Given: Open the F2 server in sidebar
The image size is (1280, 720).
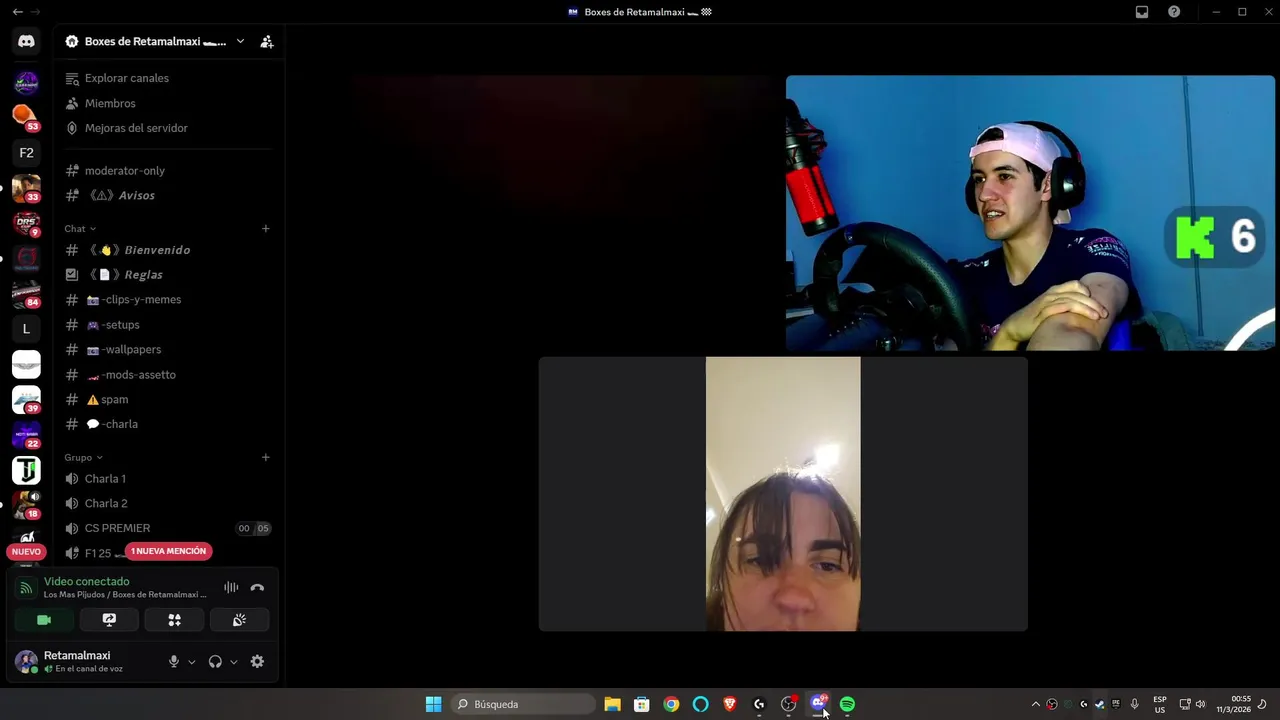Looking at the screenshot, I should (x=26, y=153).
